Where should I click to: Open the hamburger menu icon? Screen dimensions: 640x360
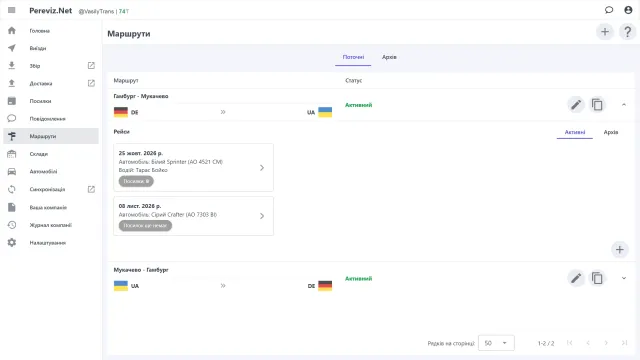(x=11, y=10)
